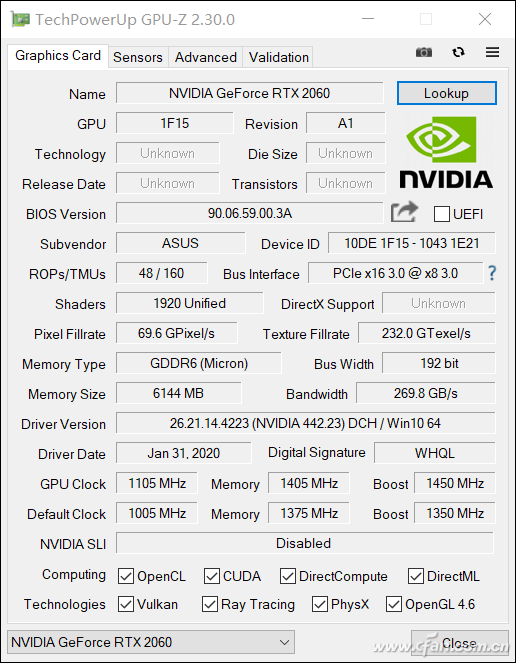Click the Close button at bottom
Screen dimensions: 516x663
(x=460, y=643)
